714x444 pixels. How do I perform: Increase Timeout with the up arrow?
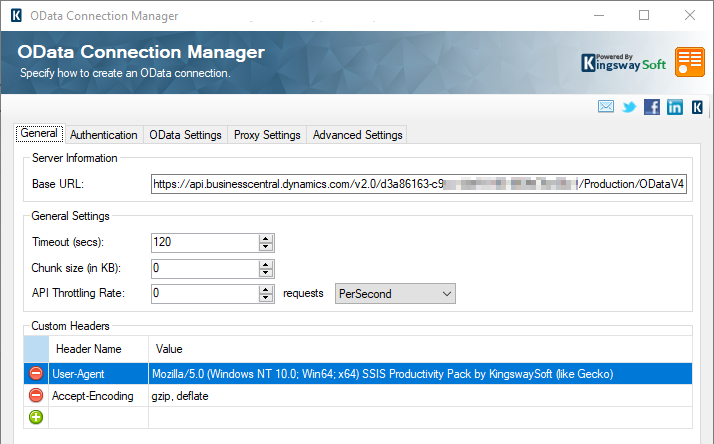click(266, 238)
